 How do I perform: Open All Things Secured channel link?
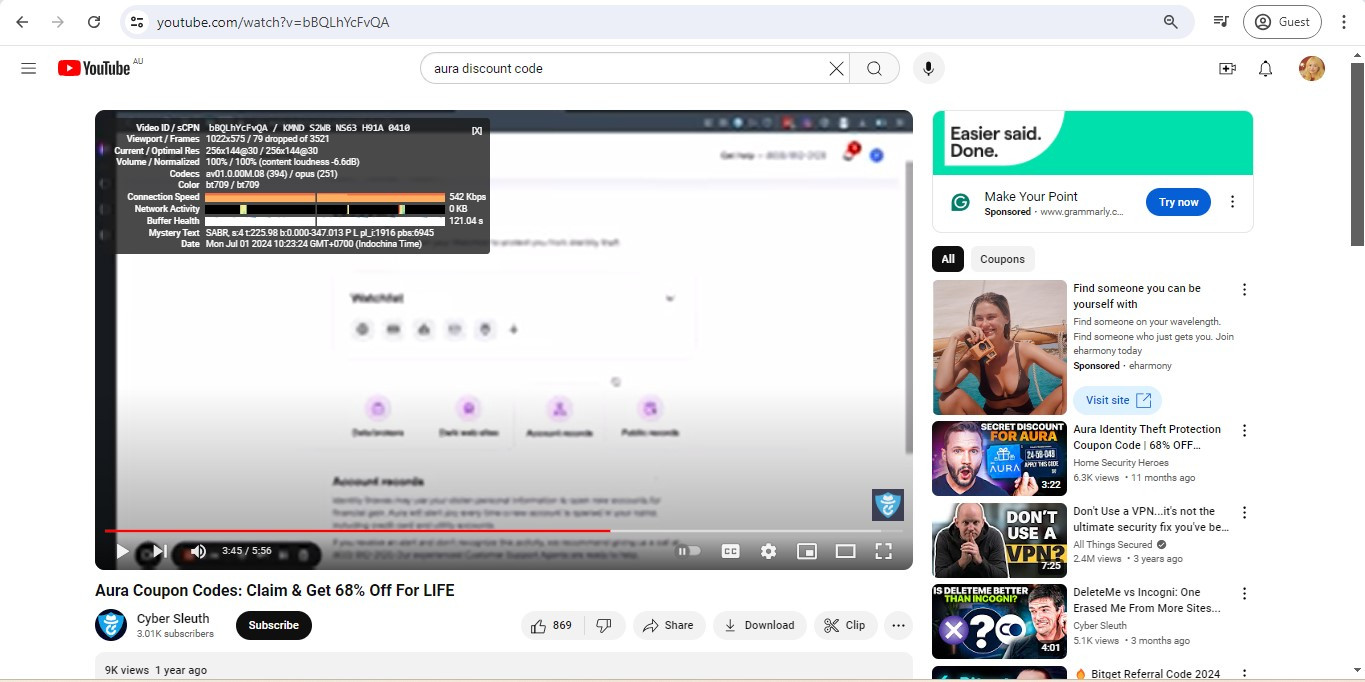pyautogui.click(x=1113, y=545)
